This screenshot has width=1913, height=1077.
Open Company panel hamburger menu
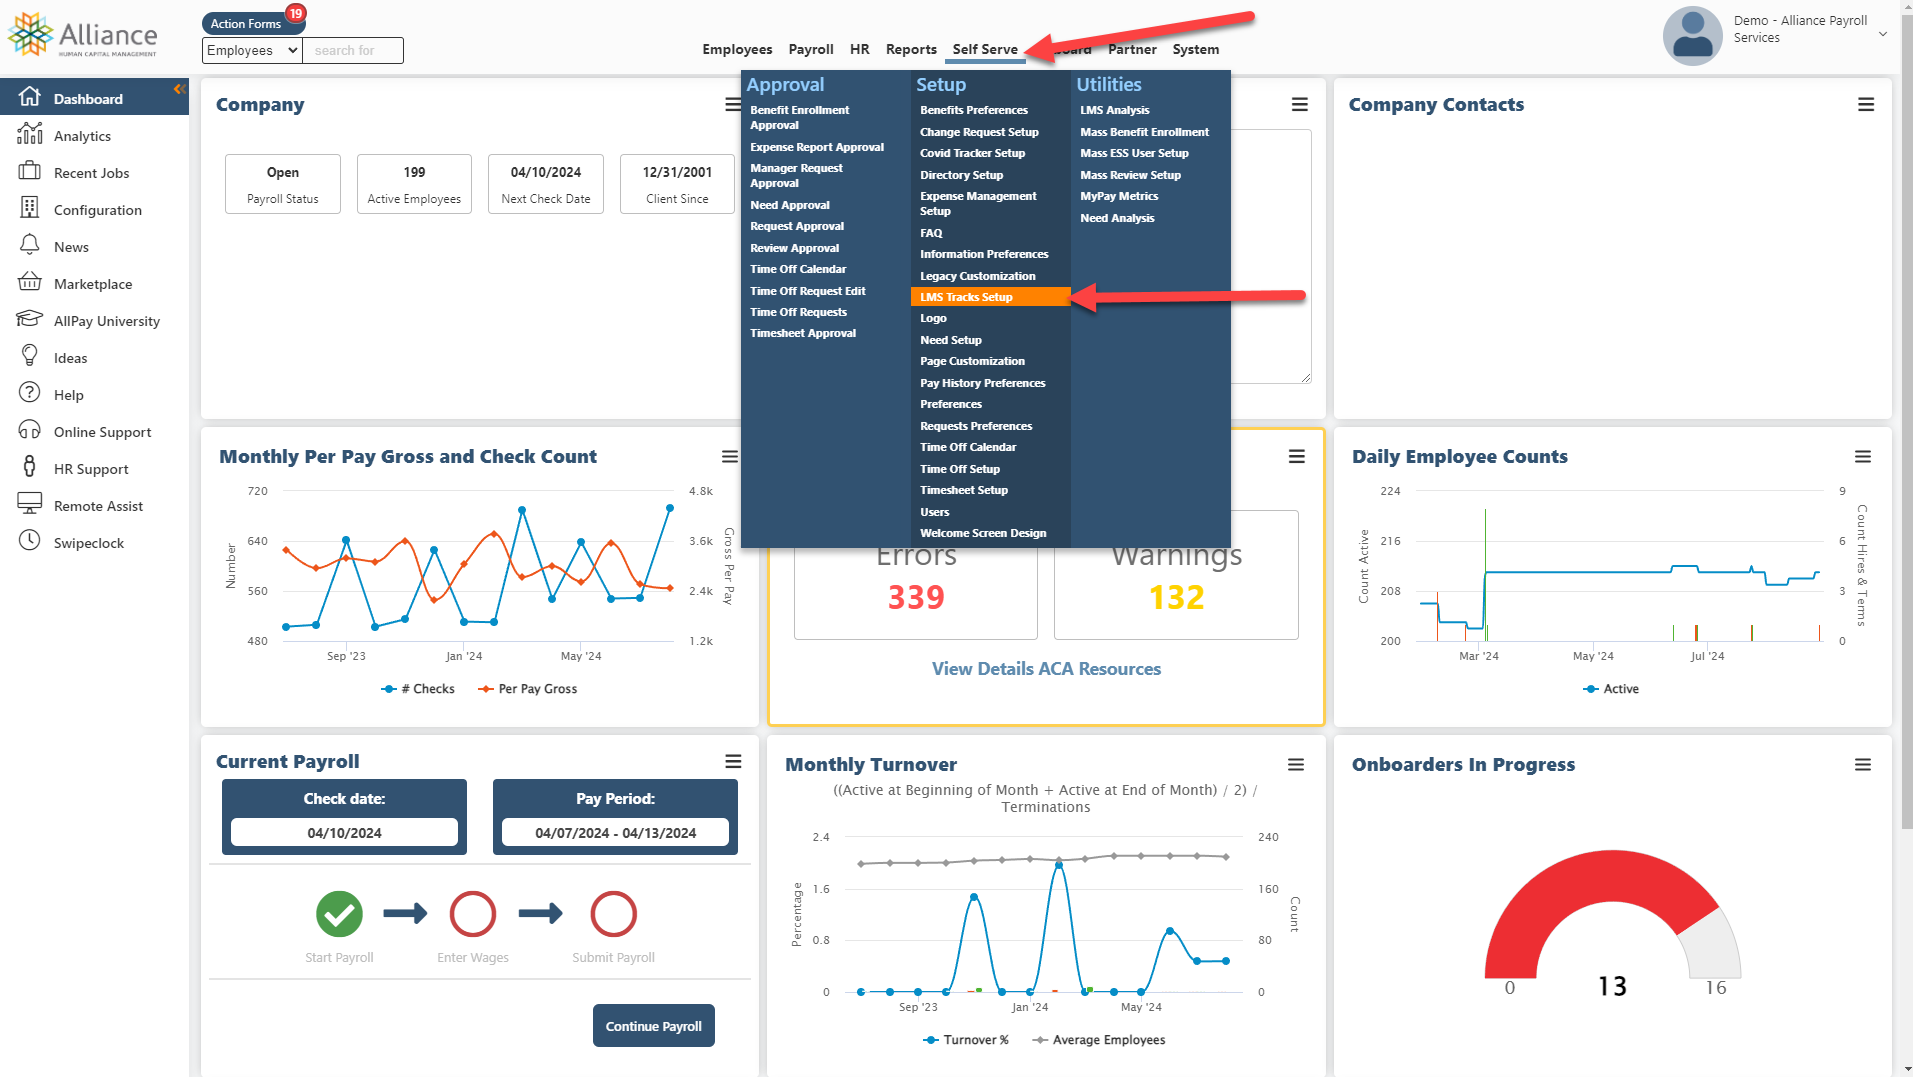(733, 105)
